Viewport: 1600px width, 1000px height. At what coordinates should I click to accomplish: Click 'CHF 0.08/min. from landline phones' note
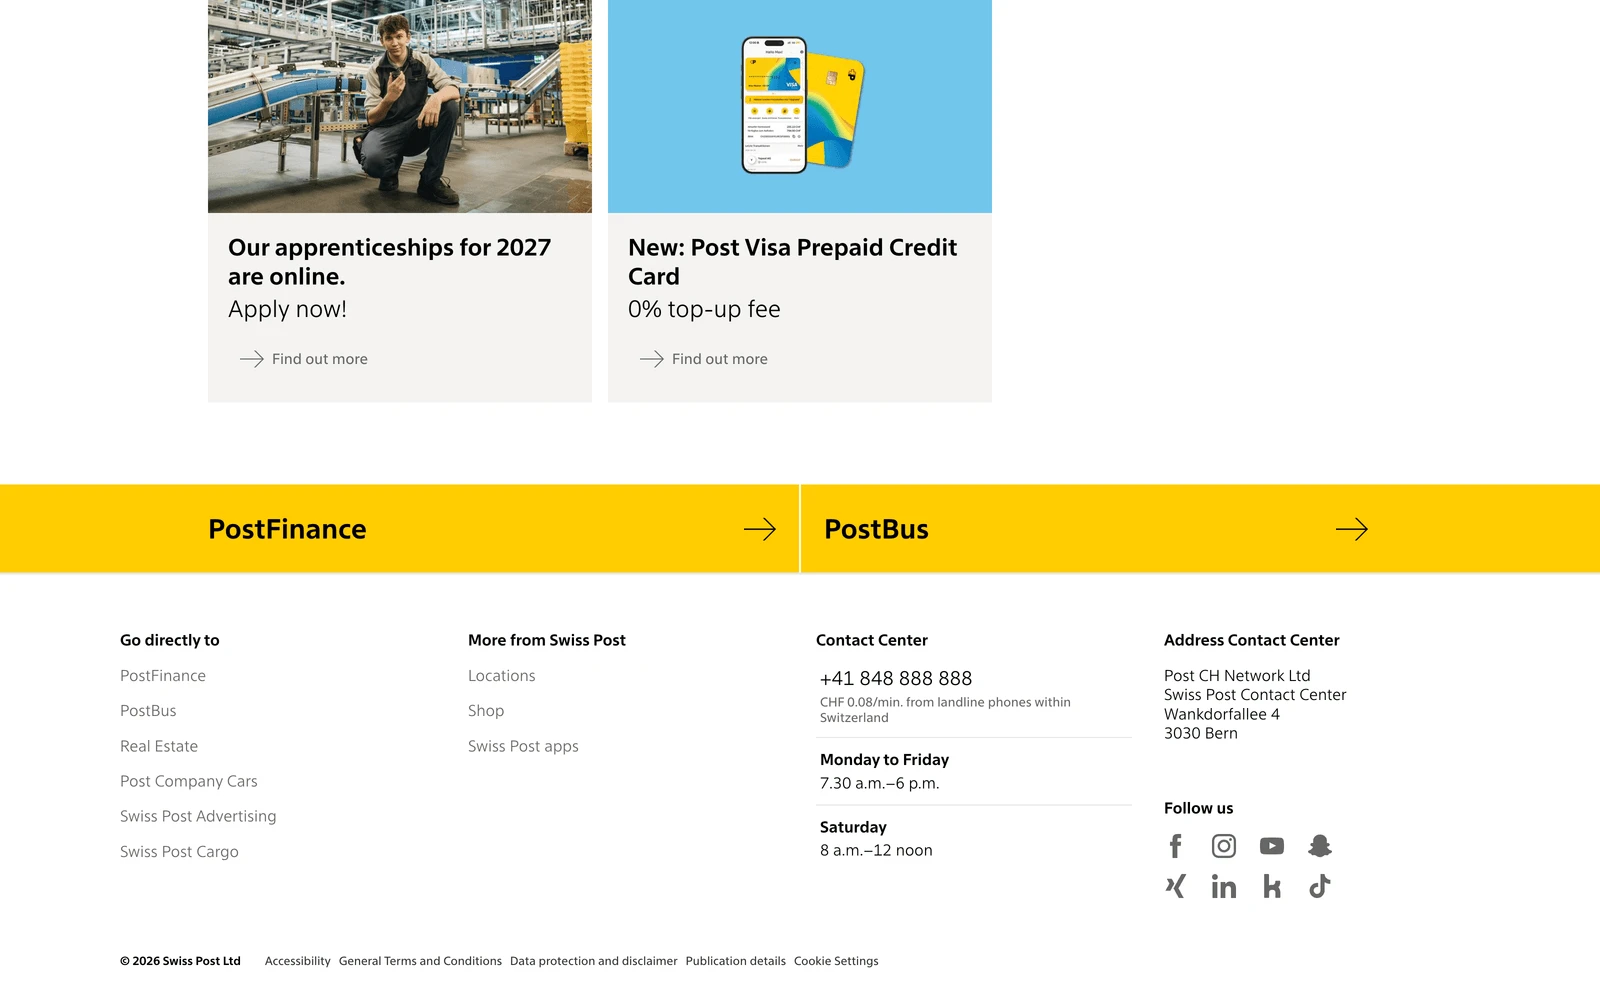[945, 710]
